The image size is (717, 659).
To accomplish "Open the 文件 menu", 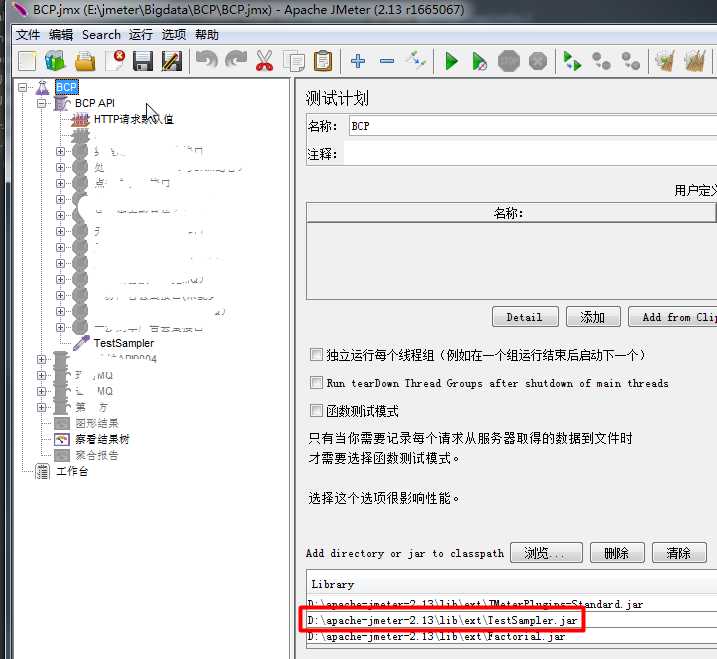I will [x=28, y=35].
